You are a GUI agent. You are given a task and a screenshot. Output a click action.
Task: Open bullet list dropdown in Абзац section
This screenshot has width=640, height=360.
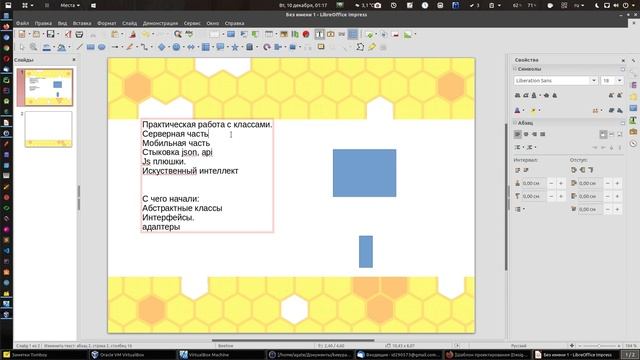click(x=524, y=147)
